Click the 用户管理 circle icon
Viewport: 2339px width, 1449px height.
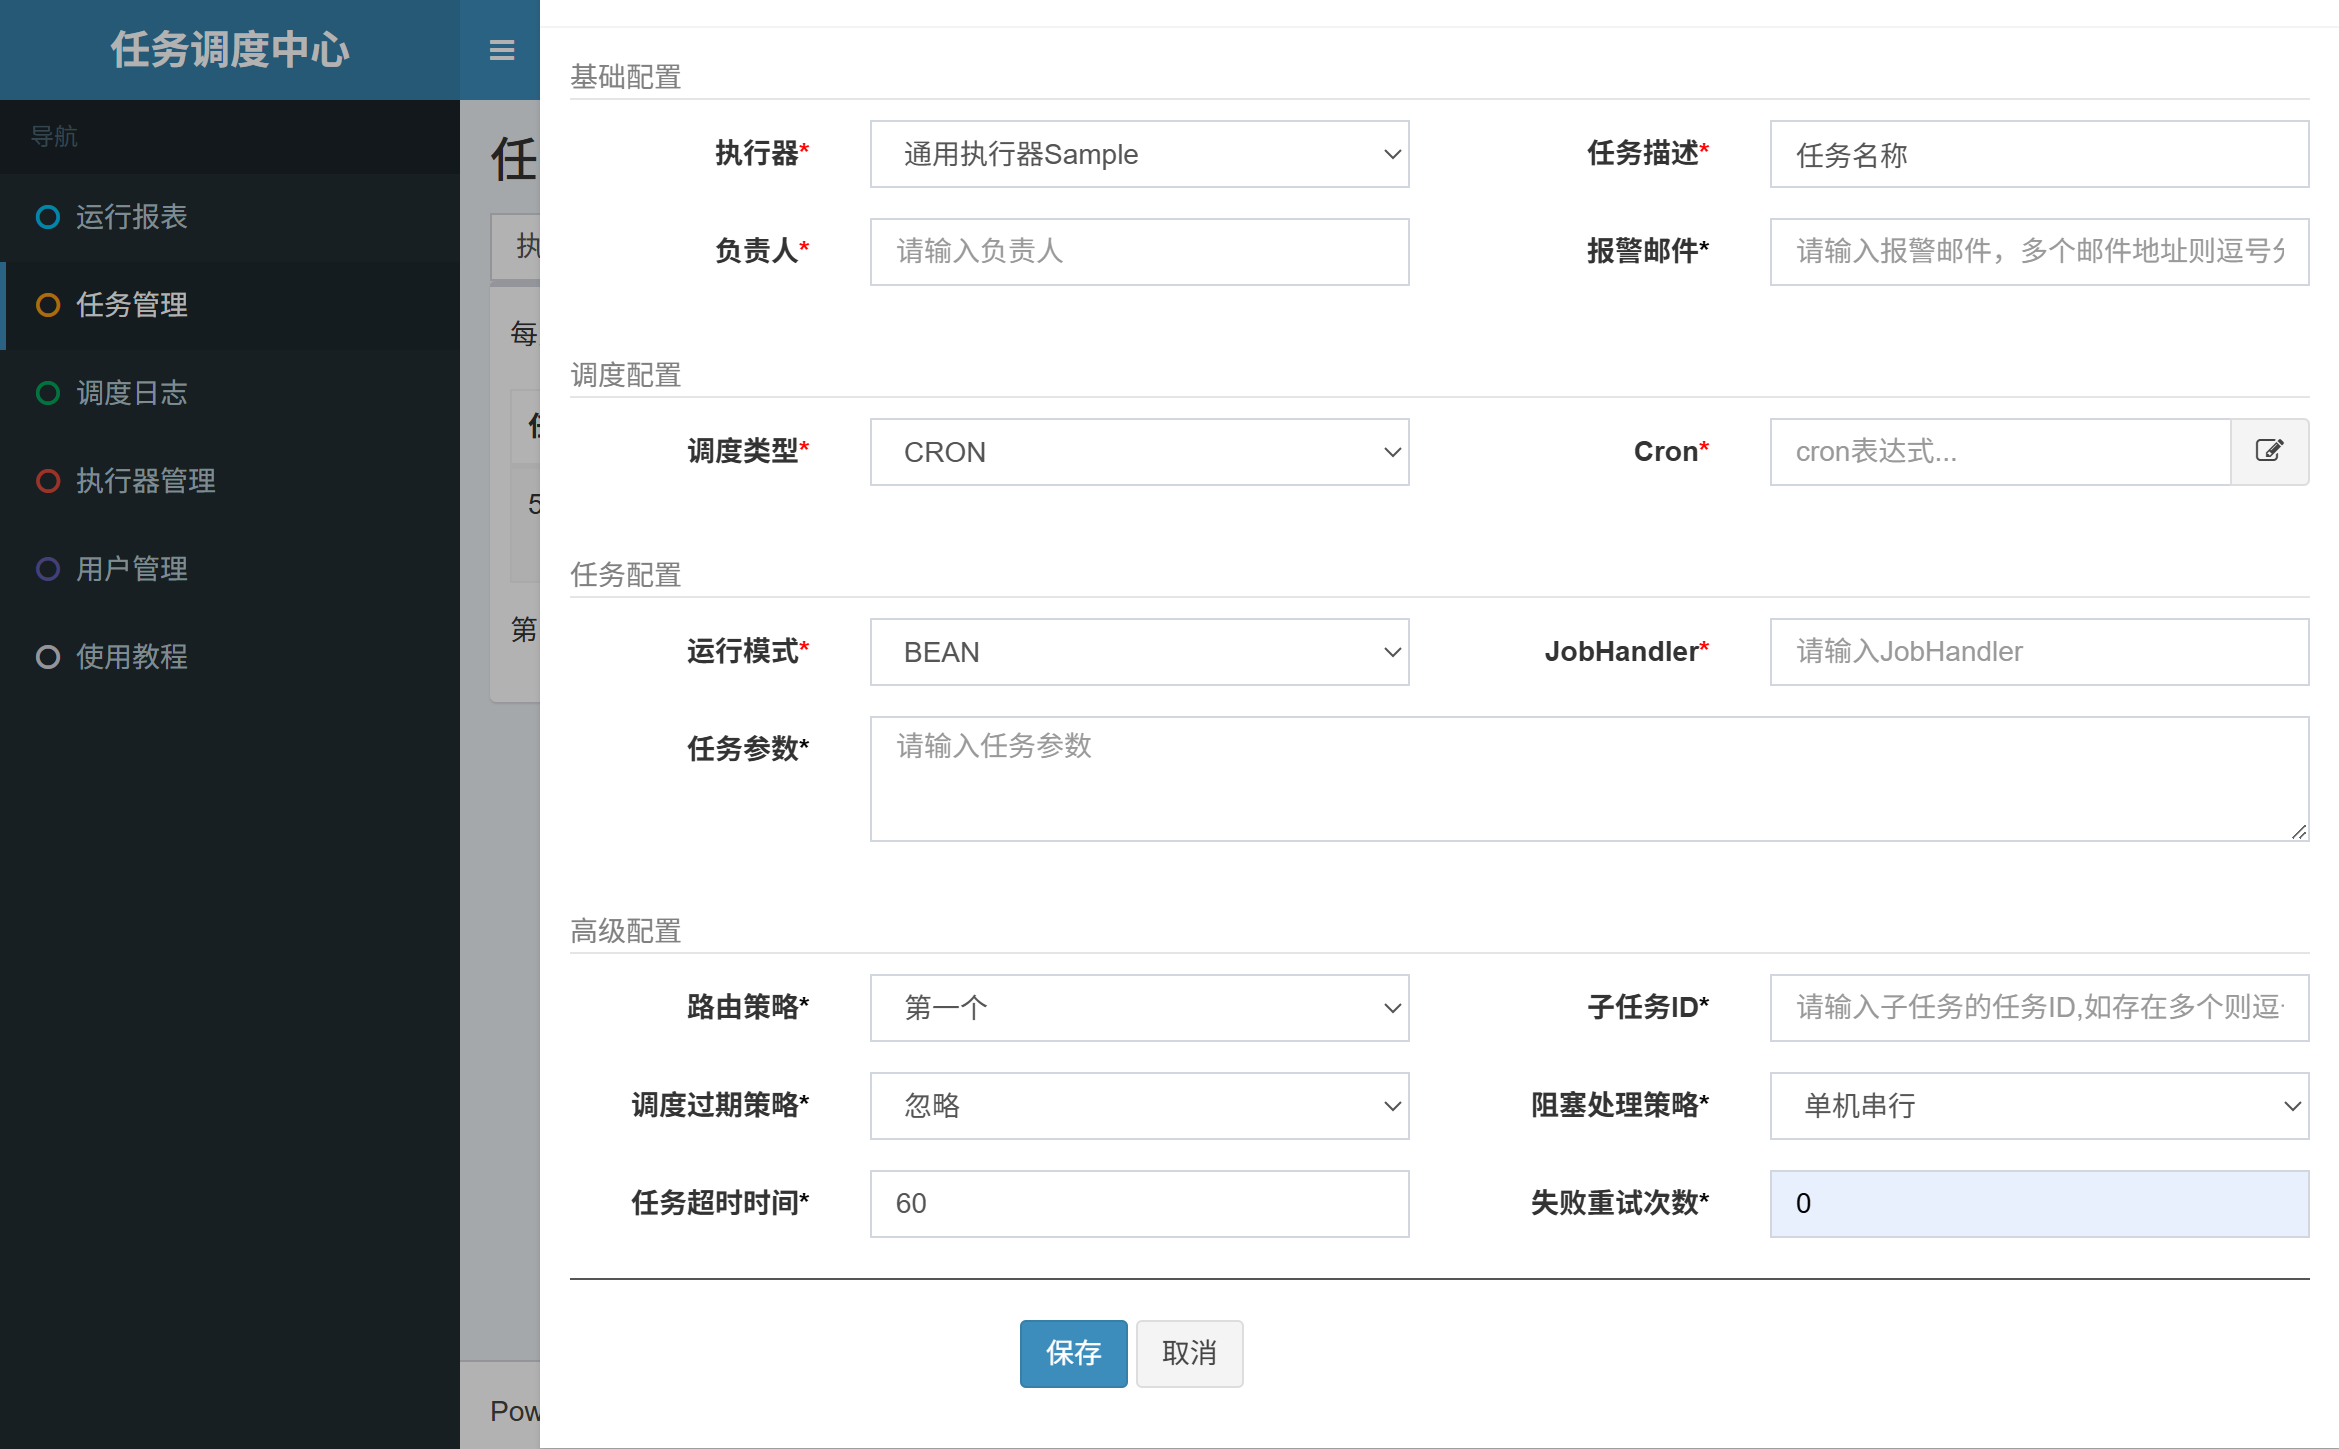(x=47, y=569)
